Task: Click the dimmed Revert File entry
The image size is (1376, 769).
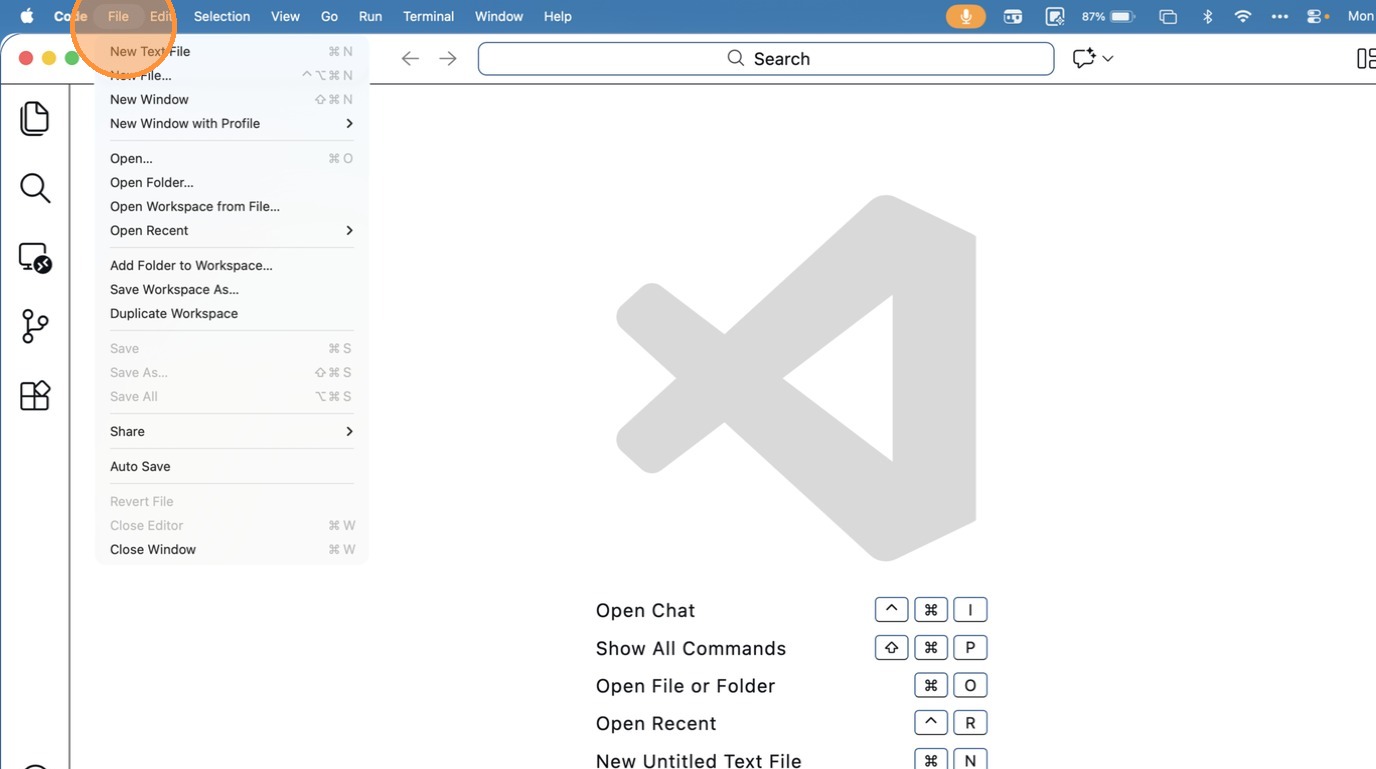Action: click(x=232, y=501)
